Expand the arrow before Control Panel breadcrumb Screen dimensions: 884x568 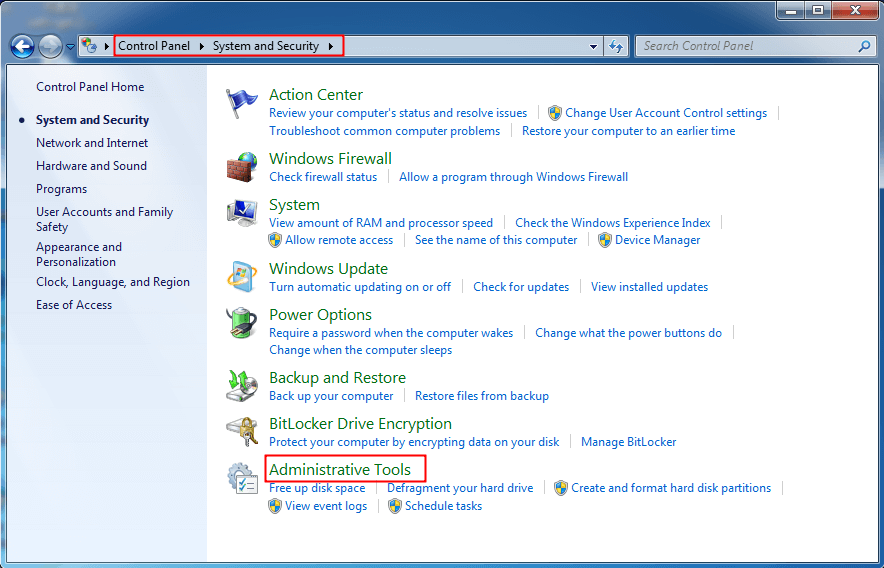pyautogui.click(x=107, y=46)
